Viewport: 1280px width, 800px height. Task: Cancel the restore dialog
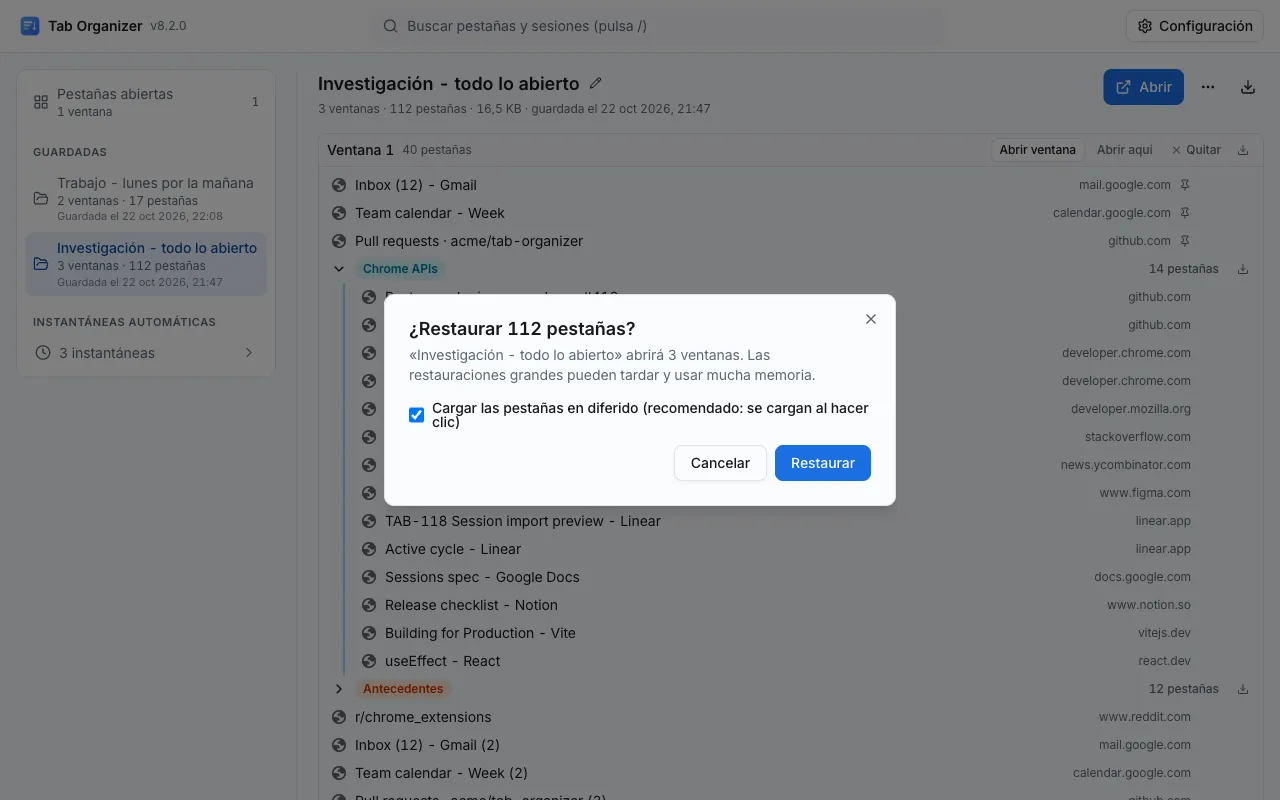pos(720,463)
